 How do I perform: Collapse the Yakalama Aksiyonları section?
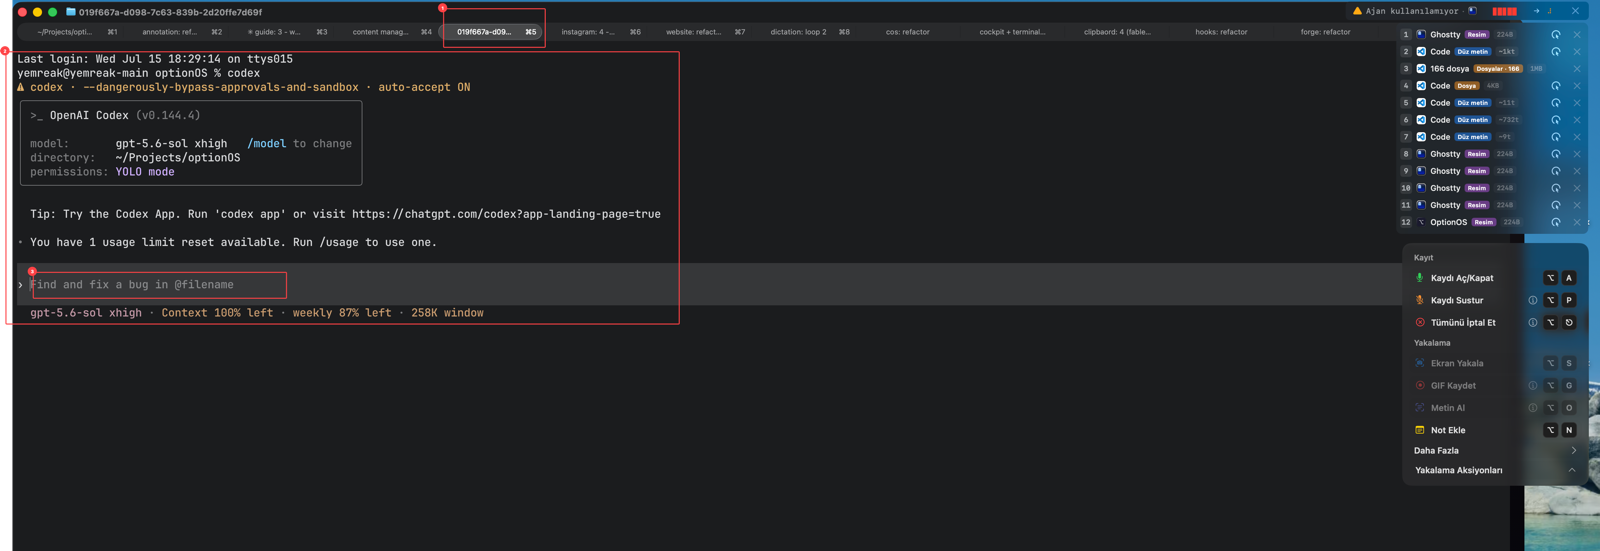point(1572,470)
